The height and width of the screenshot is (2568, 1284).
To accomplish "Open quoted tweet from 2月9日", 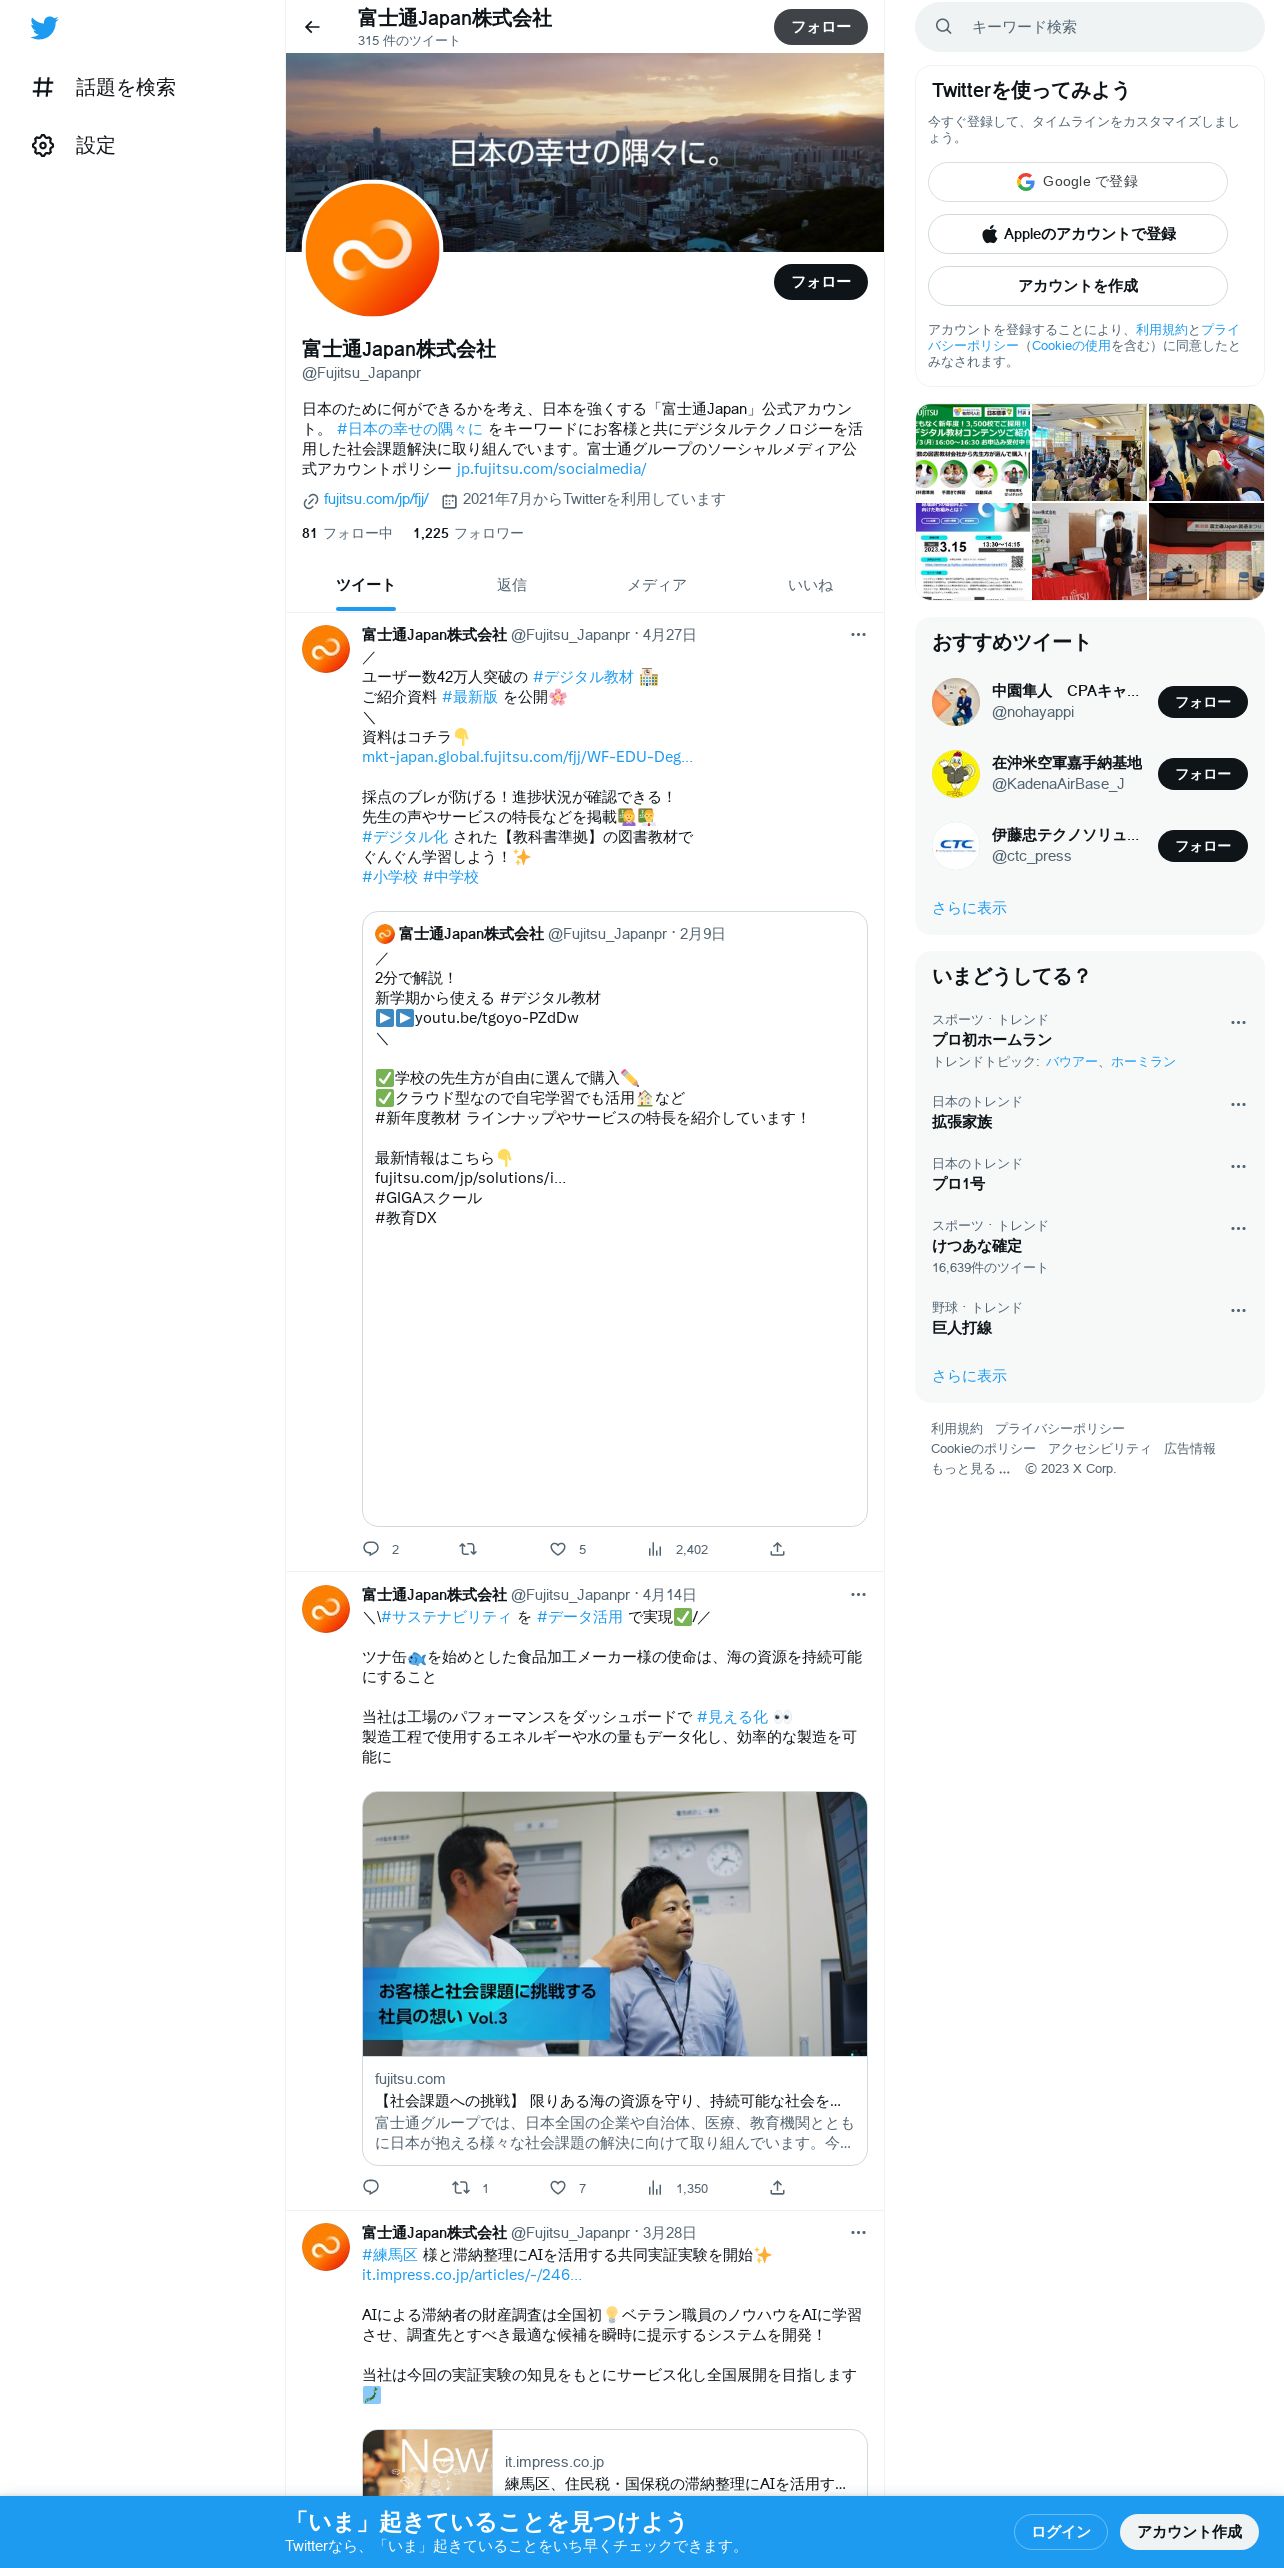I will [614, 1219].
